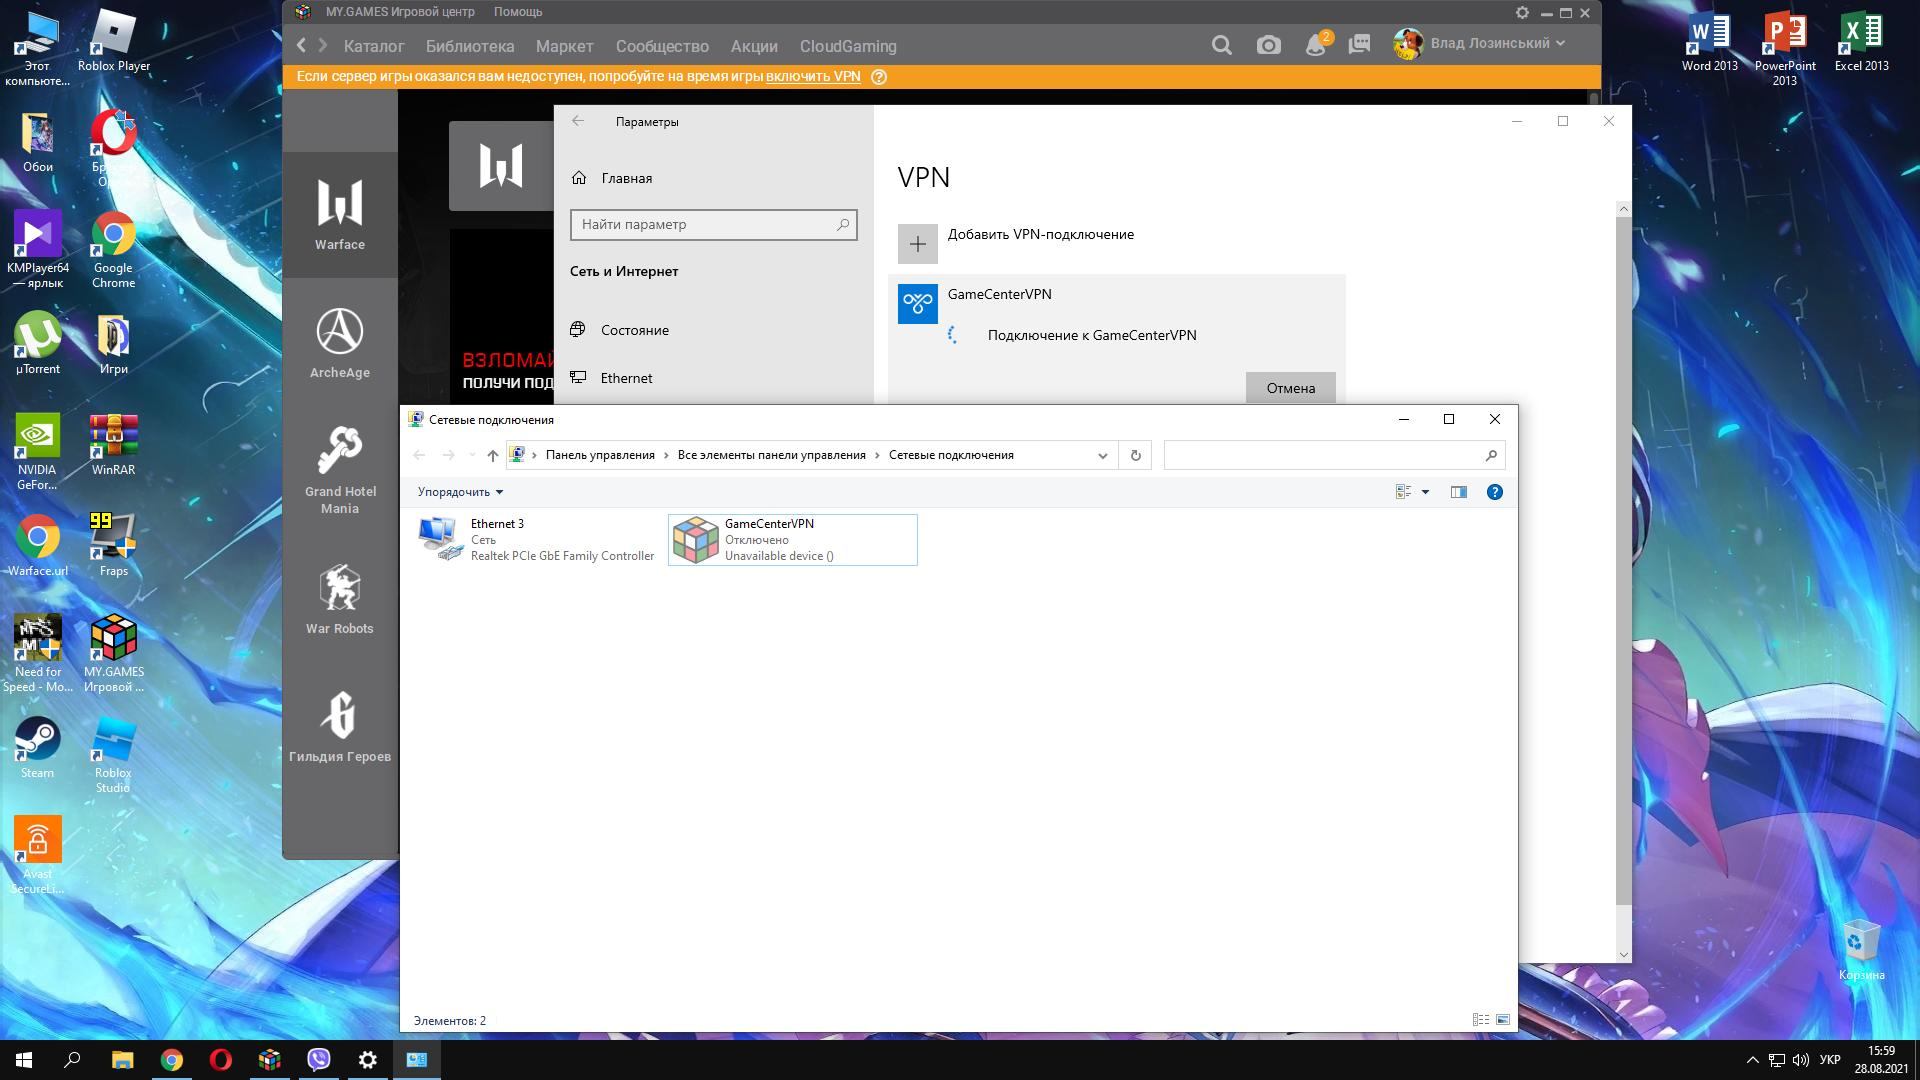
Task: Switch to details view in status bar
Action: (1481, 1020)
